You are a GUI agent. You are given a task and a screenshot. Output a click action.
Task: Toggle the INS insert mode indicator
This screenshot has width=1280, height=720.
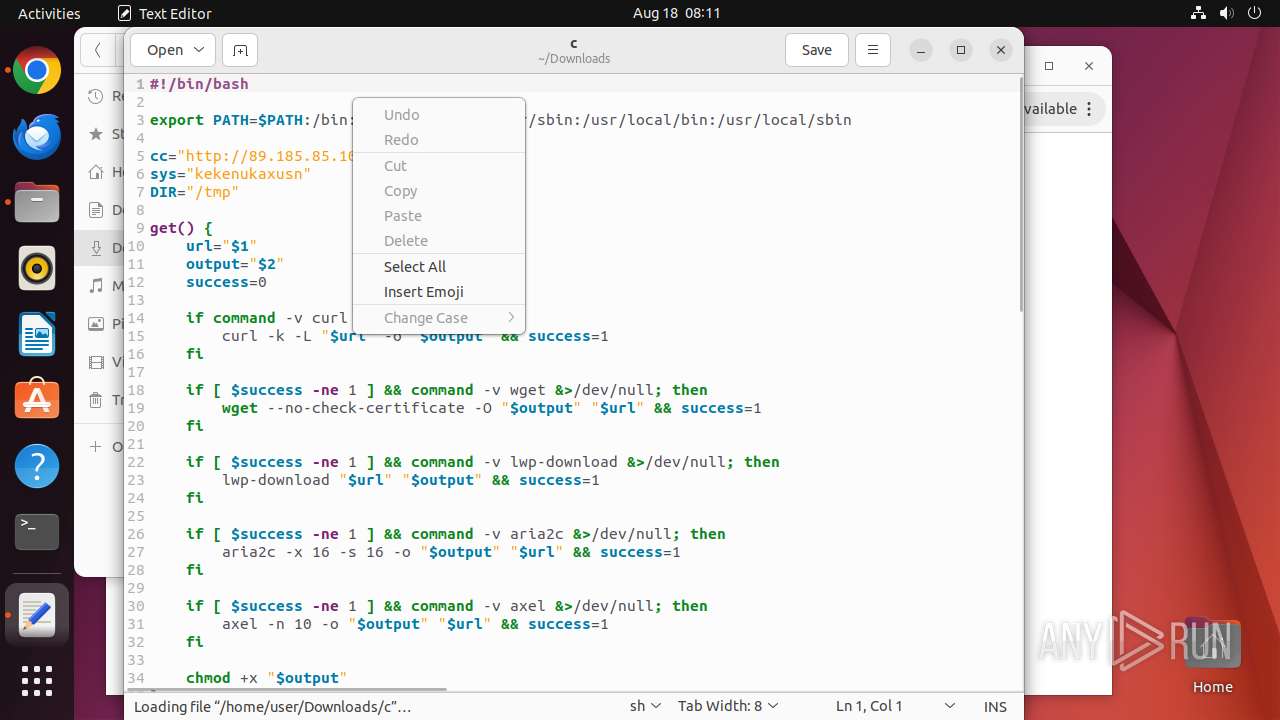995,706
